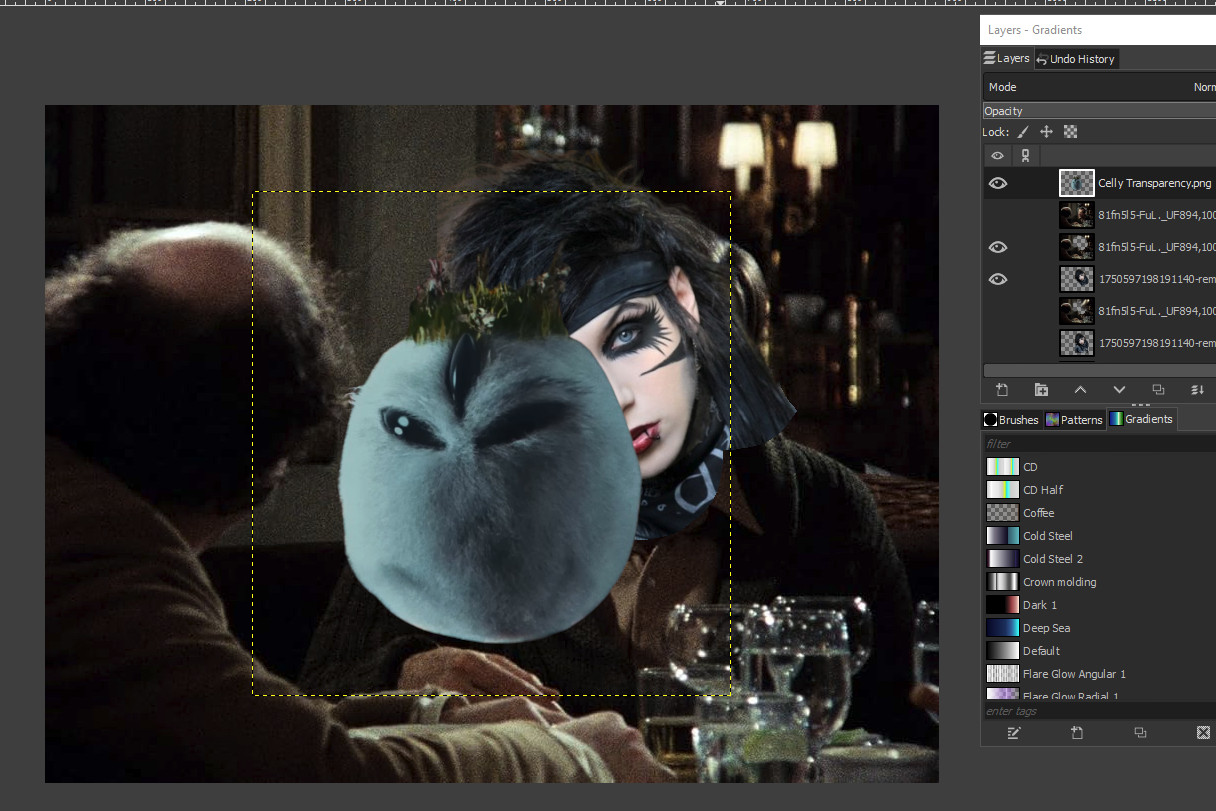Viewport: 1216px width, 811px height.
Task: Select the Gradients tab
Action: (1141, 419)
